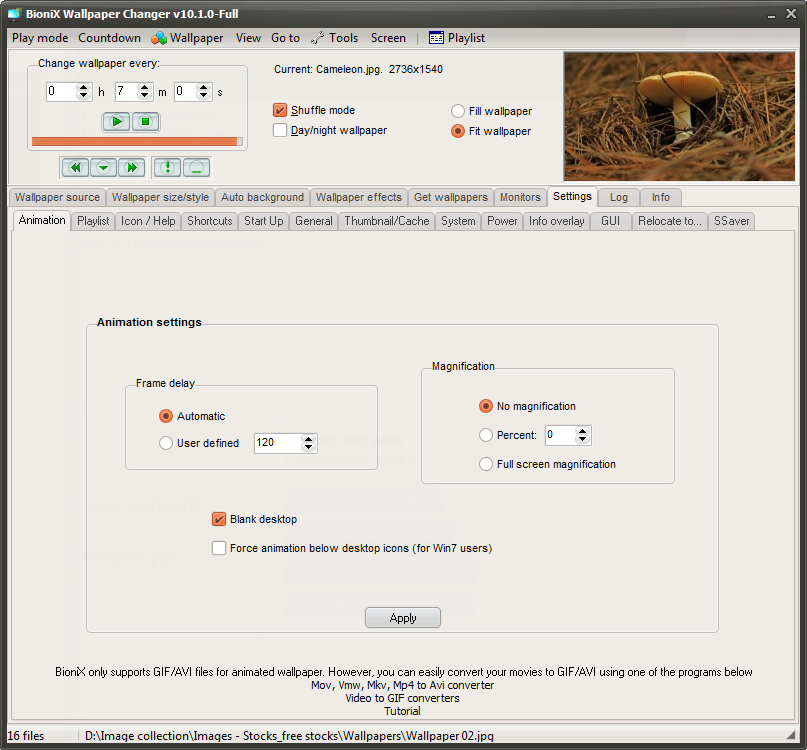Go to previous wallpaper with rewind icon
The height and width of the screenshot is (750, 807).
tap(76, 167)
